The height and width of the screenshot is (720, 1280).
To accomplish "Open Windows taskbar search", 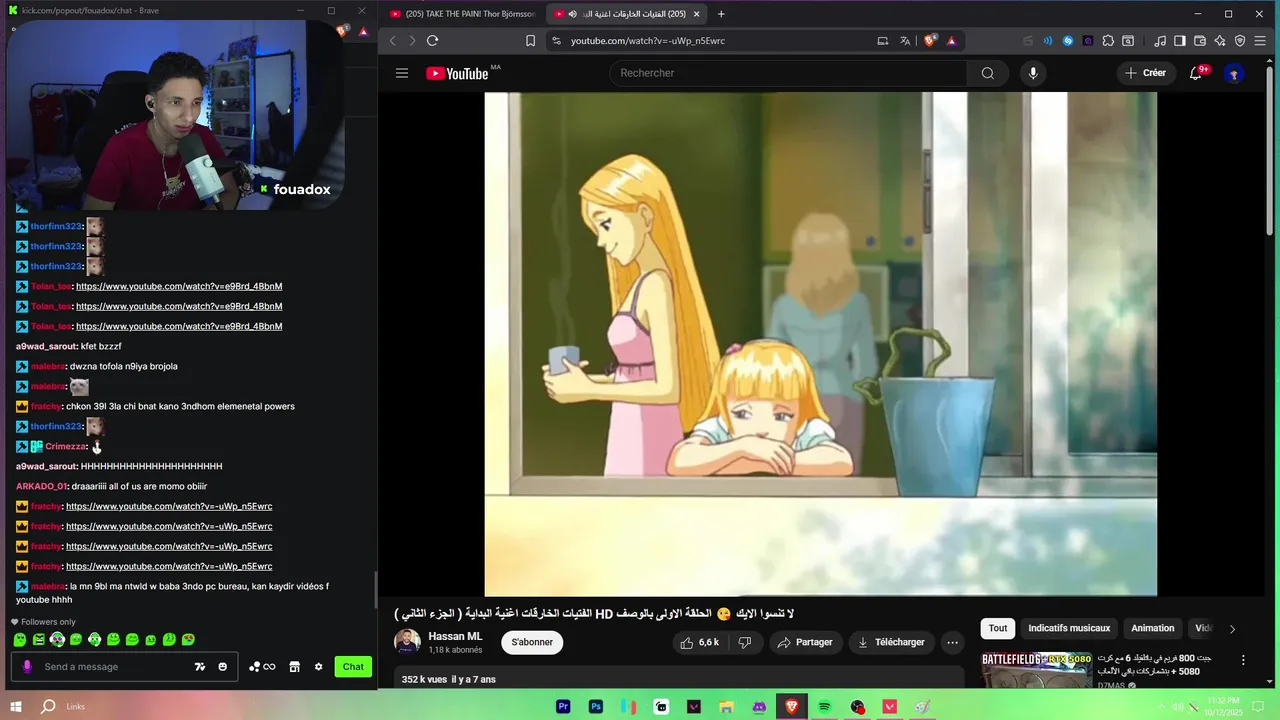I will point(48,706).
